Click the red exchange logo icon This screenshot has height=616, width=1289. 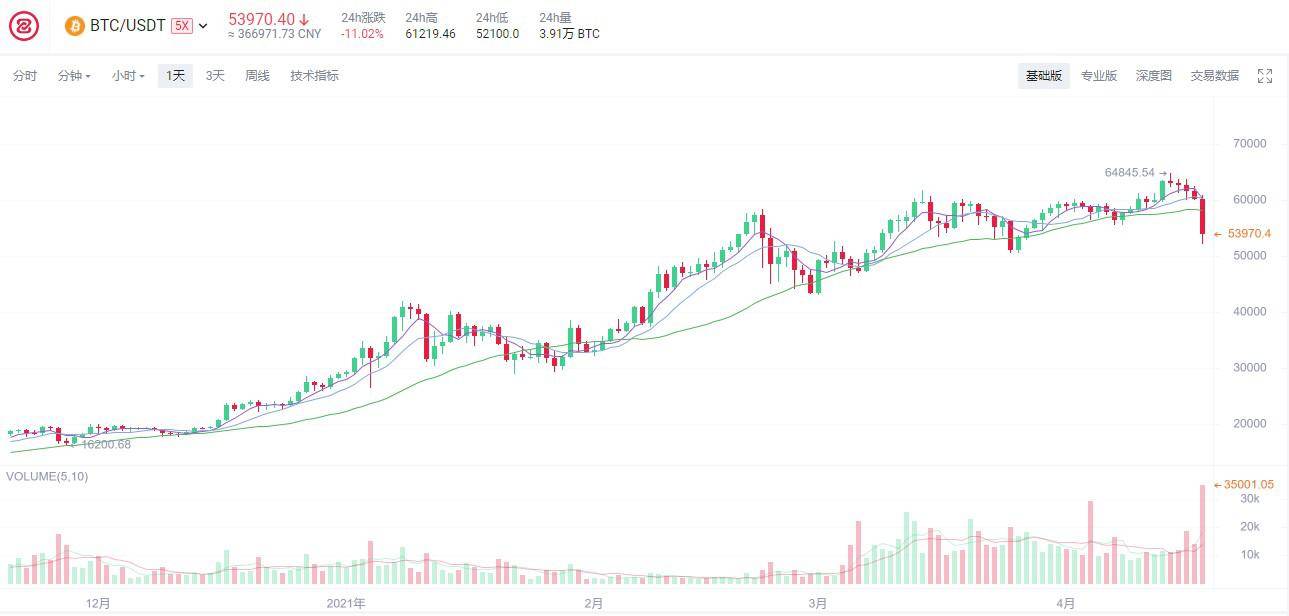coord(24,27)
